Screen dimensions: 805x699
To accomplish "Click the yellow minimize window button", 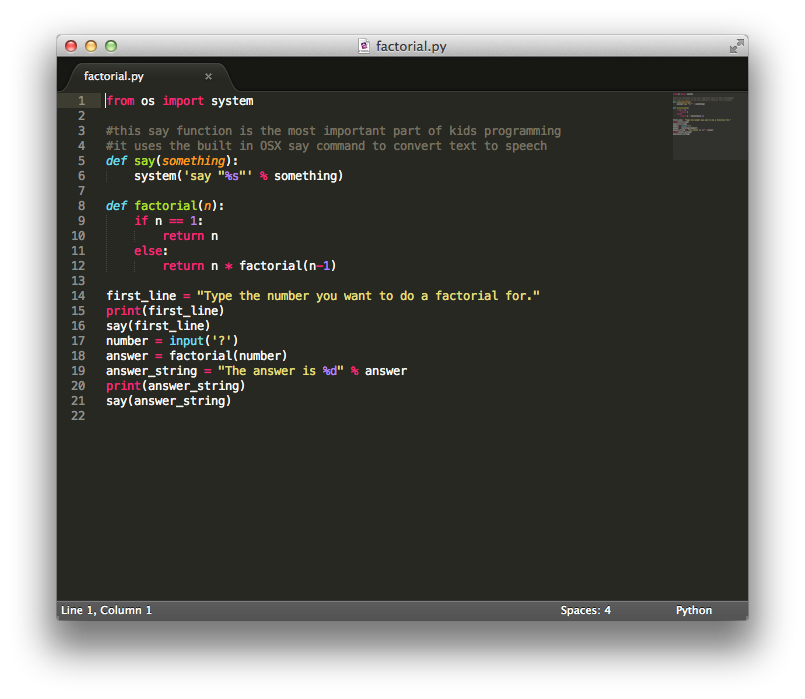I will click(91, 46).
